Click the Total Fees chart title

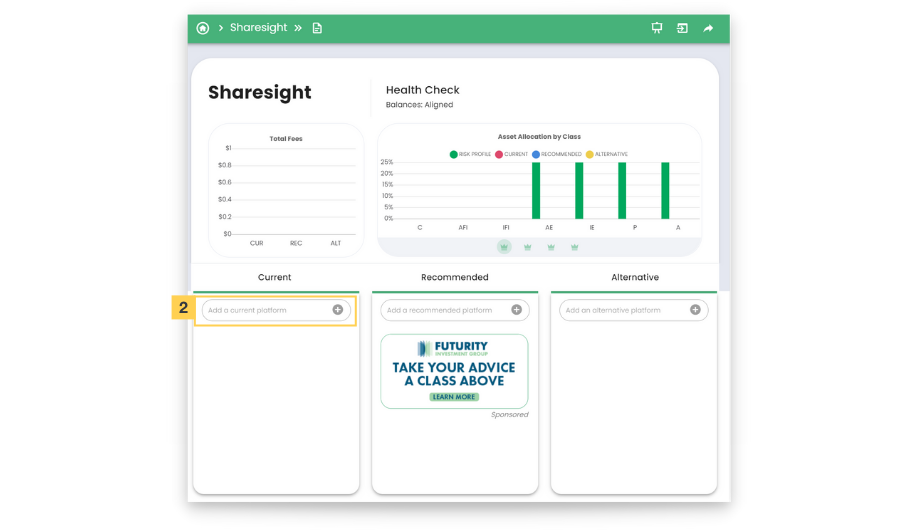pos(285,139)
